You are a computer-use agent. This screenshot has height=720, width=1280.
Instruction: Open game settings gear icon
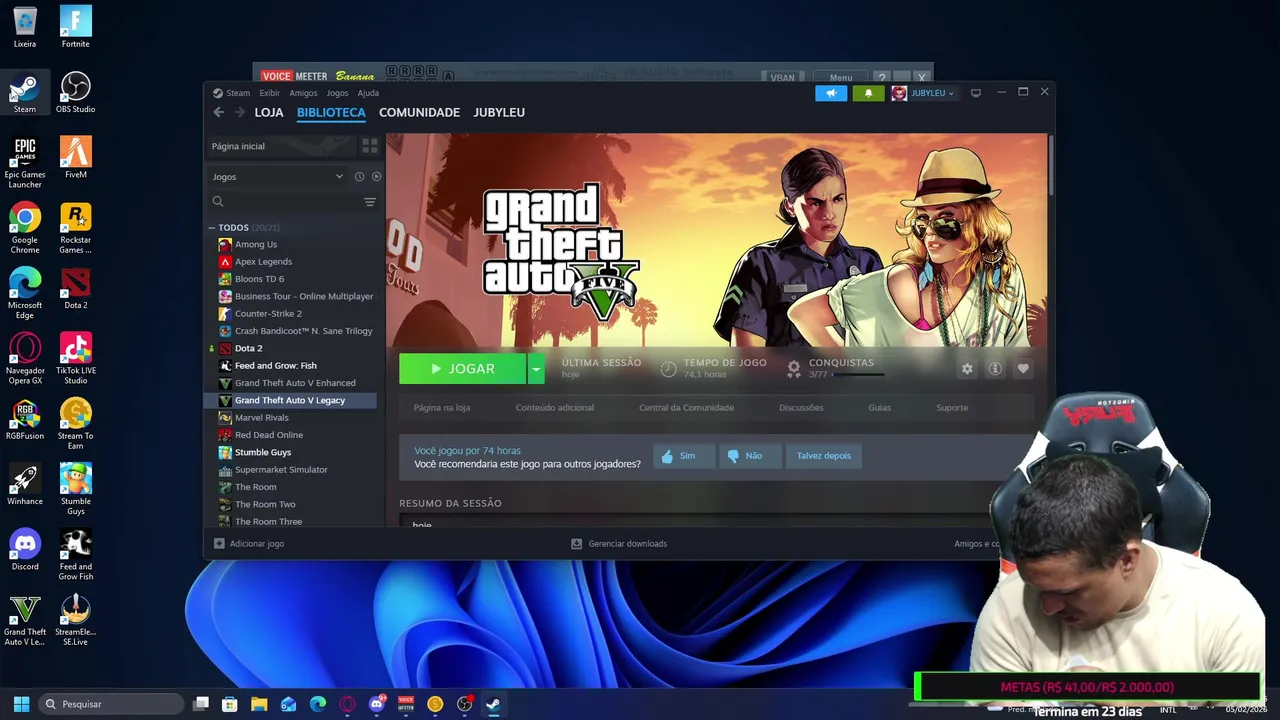[967, 369]
